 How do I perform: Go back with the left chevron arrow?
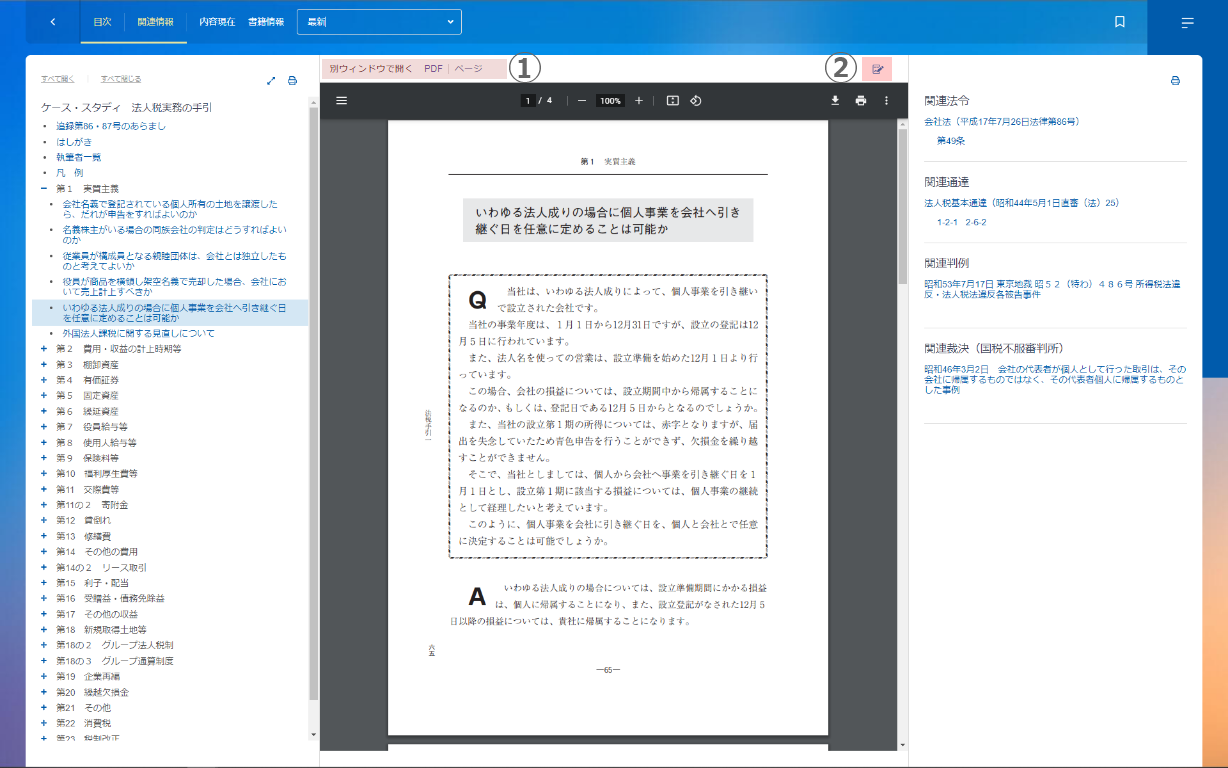tap(53, 21)
